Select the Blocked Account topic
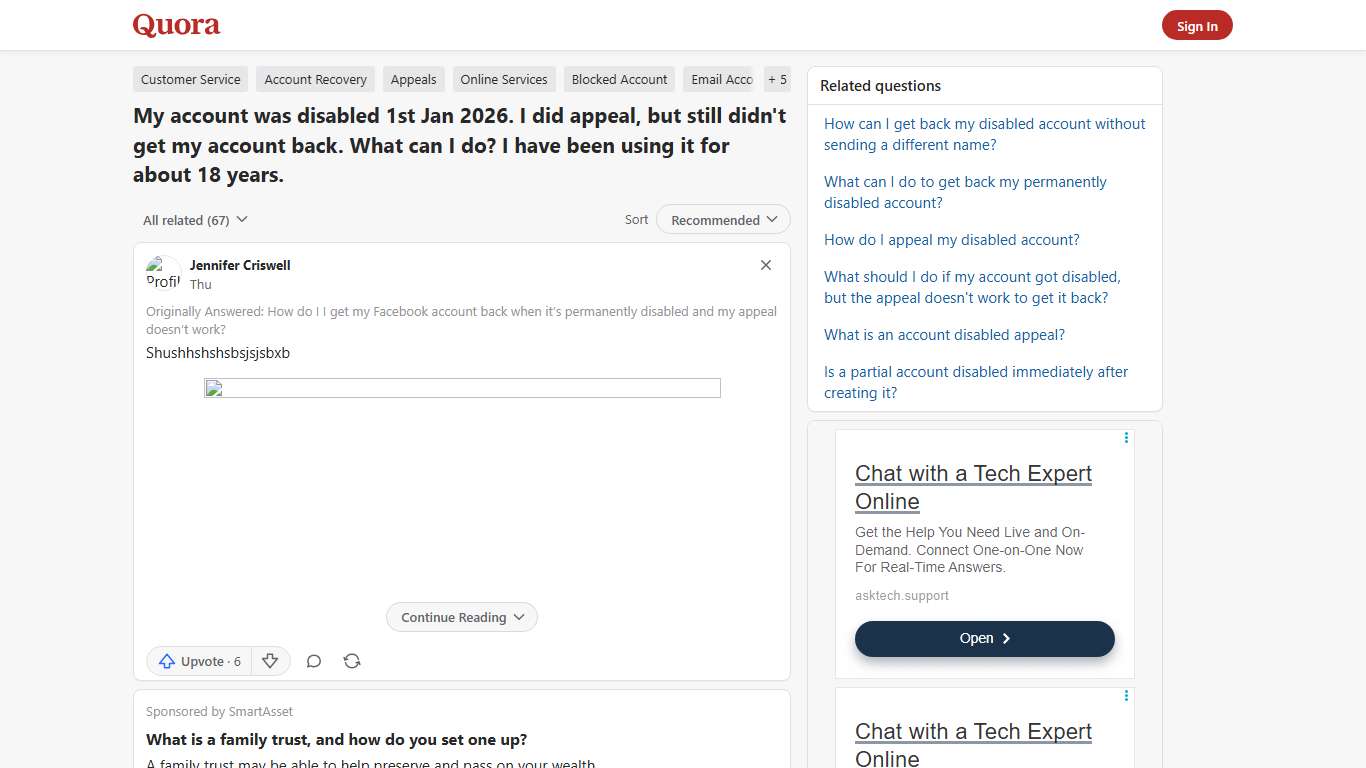The image size is (1366, 768). tap(619, 79)
